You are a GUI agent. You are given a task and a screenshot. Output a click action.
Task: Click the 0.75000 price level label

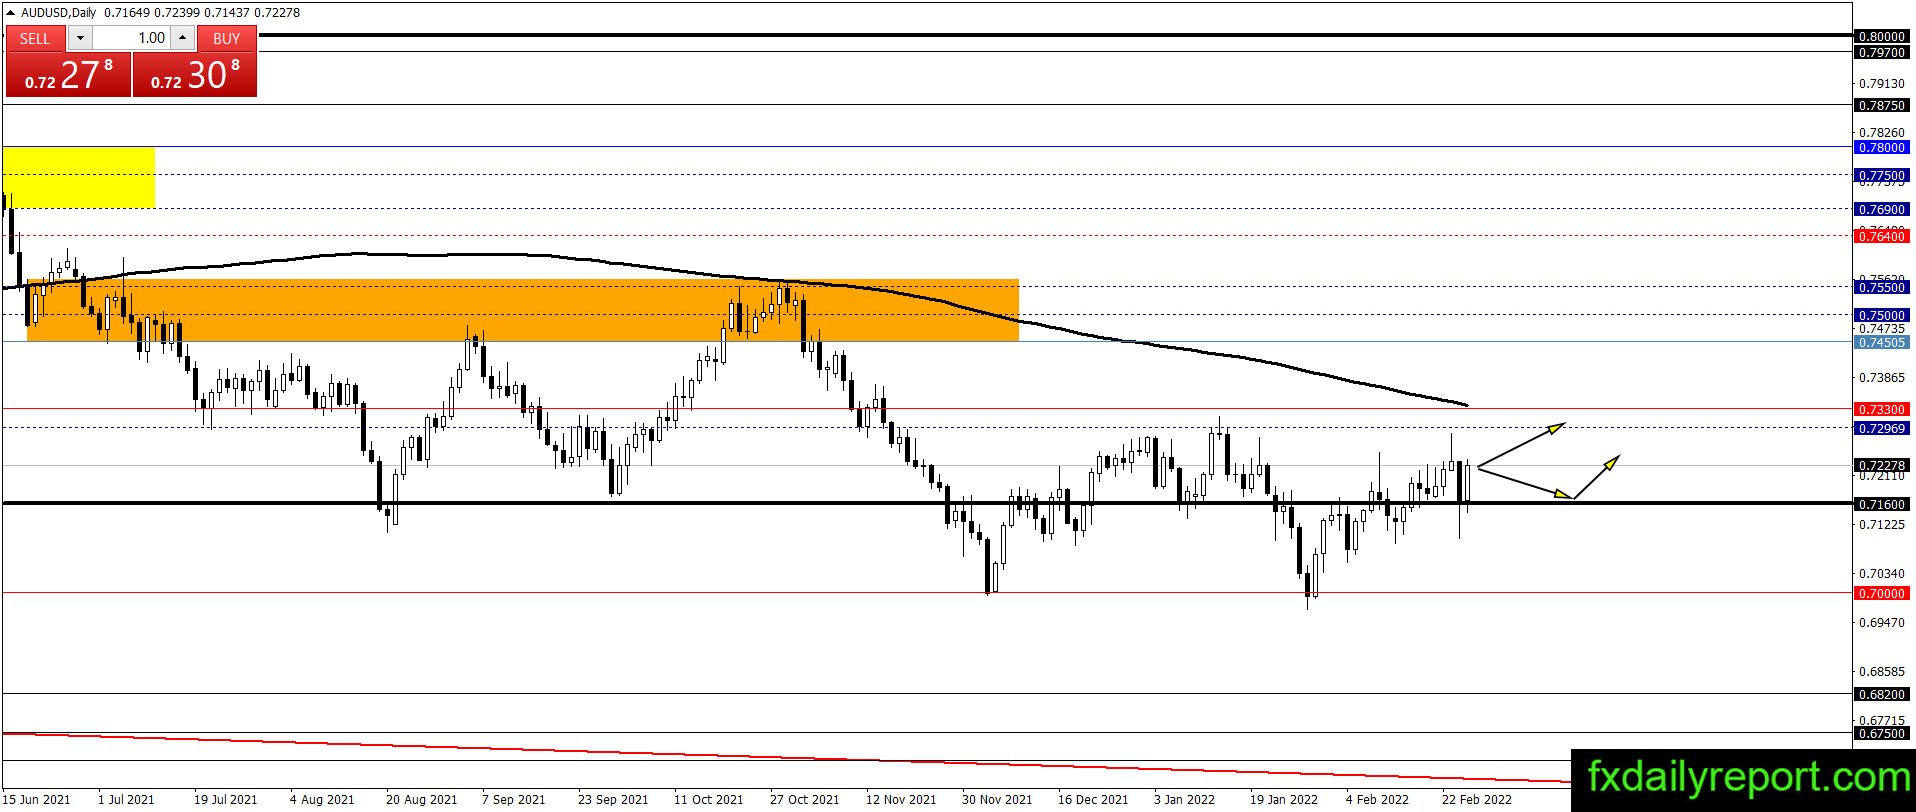point(1881,315)
